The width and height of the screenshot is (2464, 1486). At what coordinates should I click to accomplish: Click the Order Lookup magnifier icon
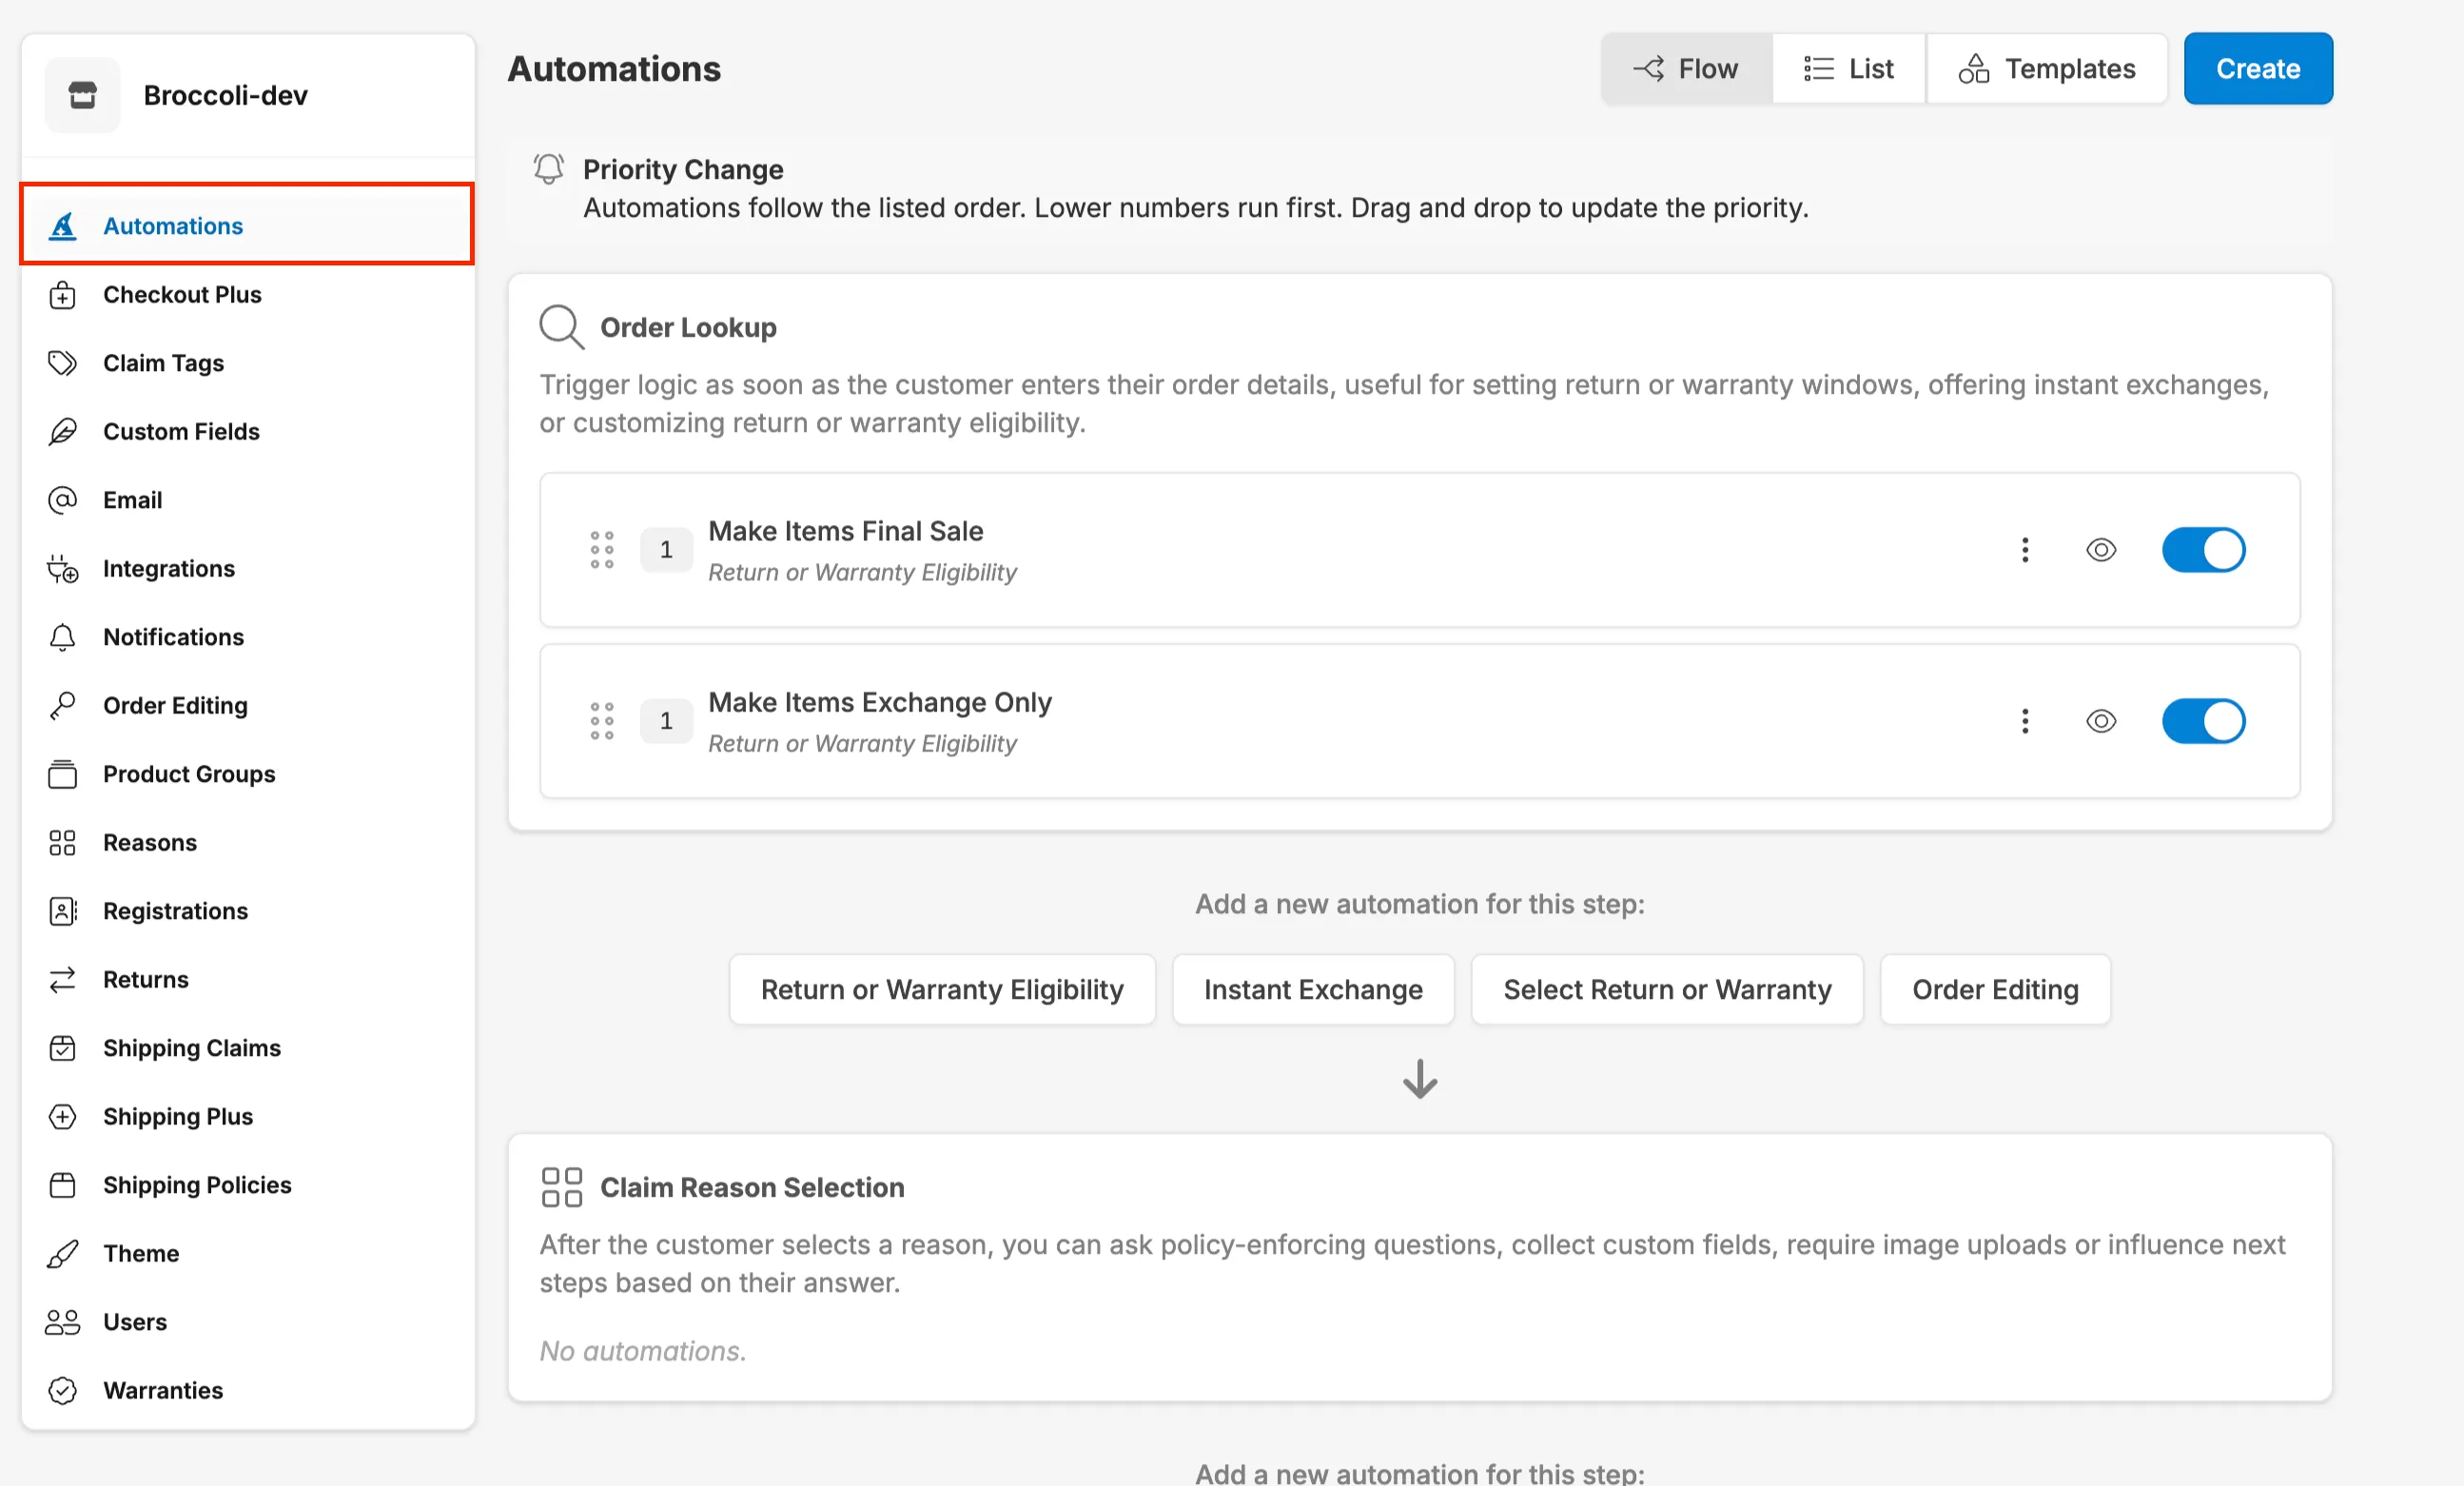point(561,326)
